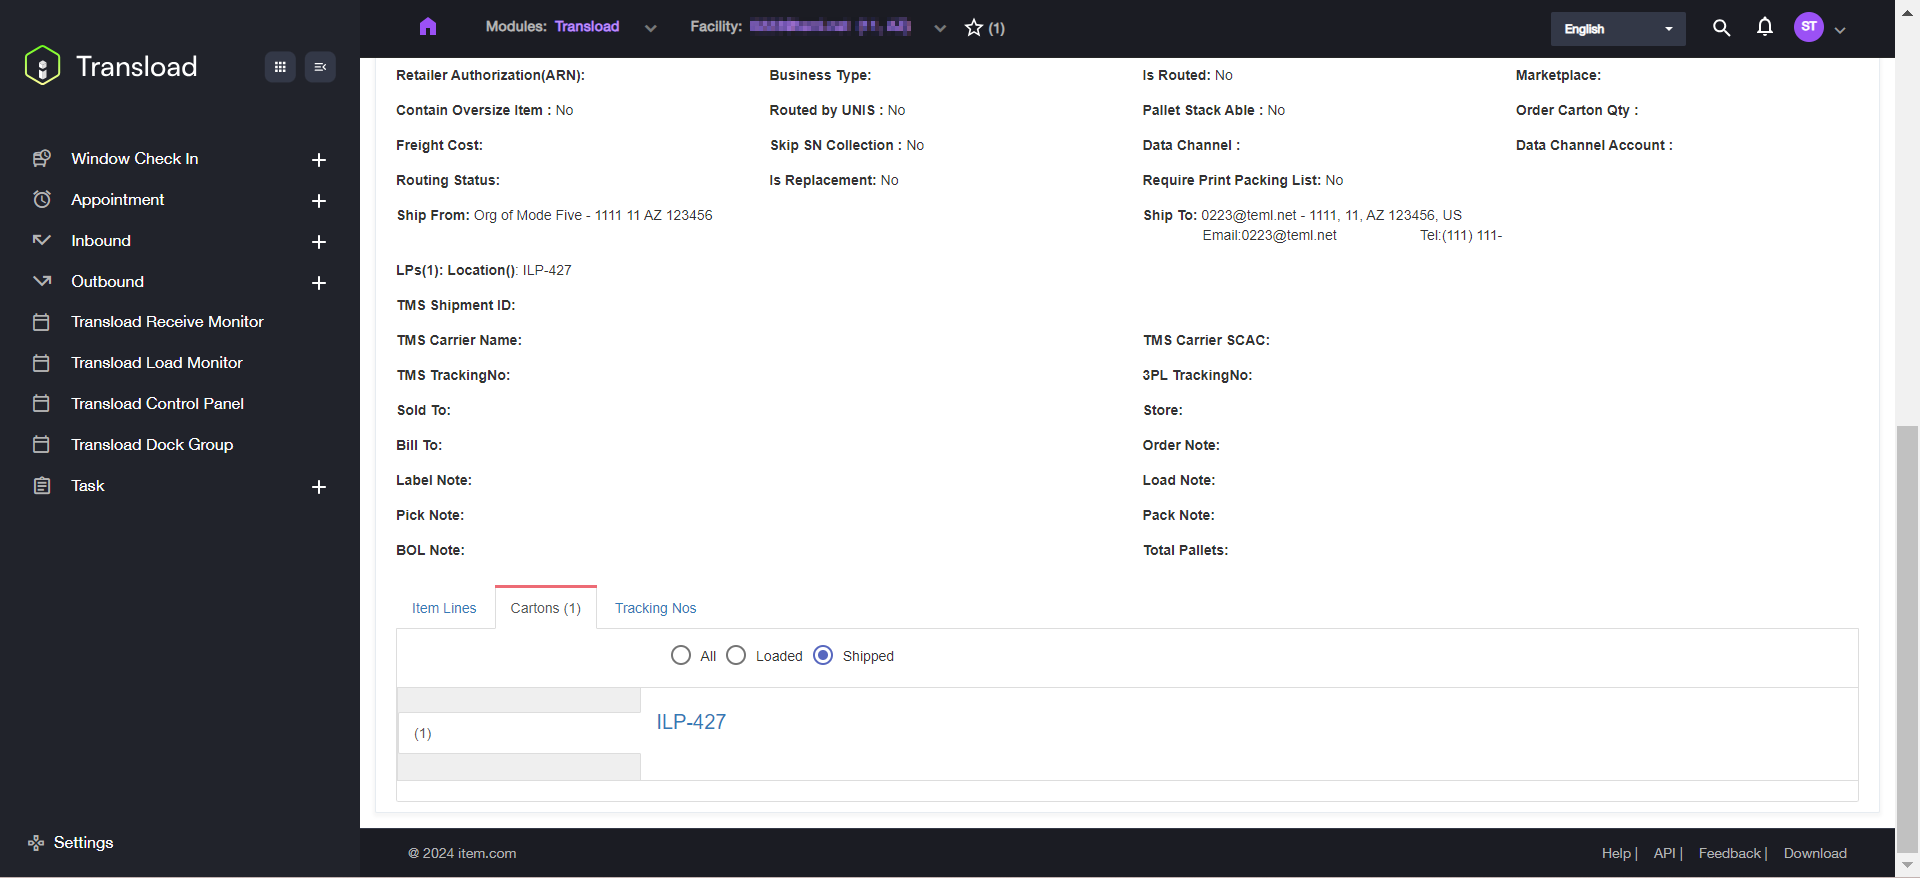Open the search magnifier icon
Screen dimensions: 1920x878
click(1721, 28)
